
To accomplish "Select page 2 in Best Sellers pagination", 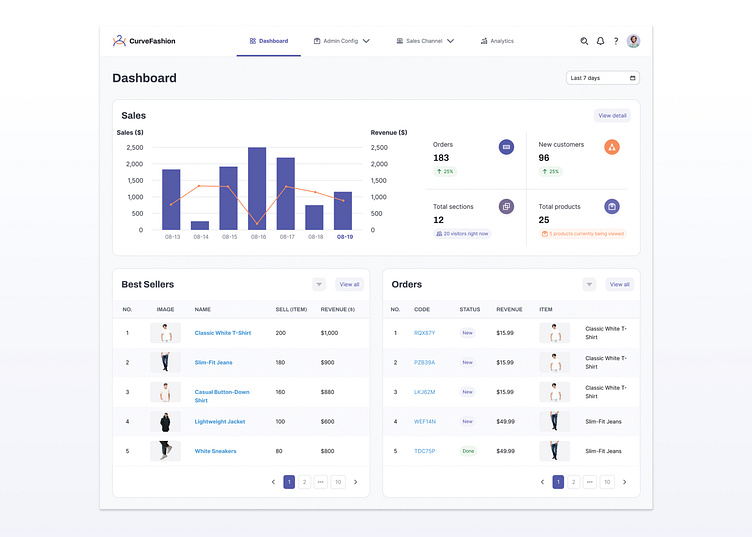I will coord(305,482).
